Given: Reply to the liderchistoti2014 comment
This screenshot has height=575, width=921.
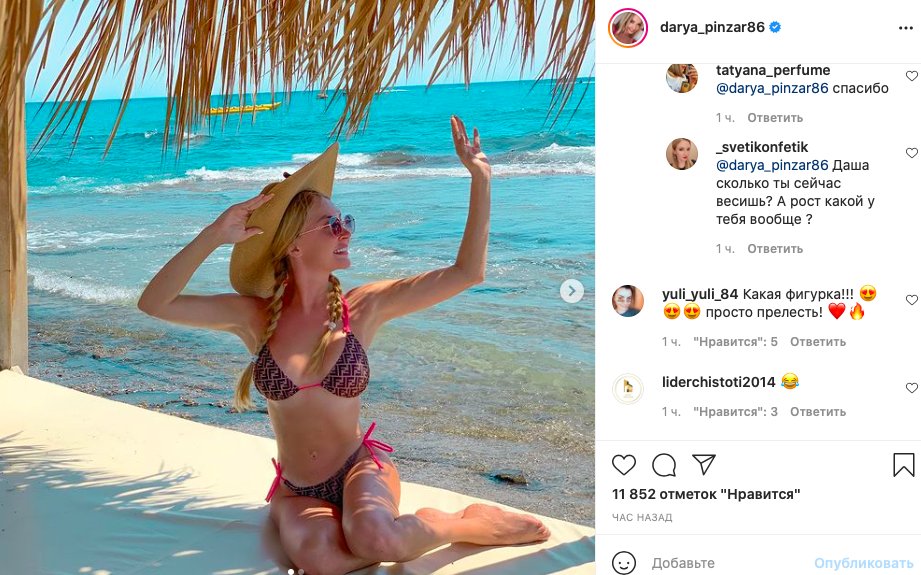Looking at the screenshot, I should [x=818, y=412].
